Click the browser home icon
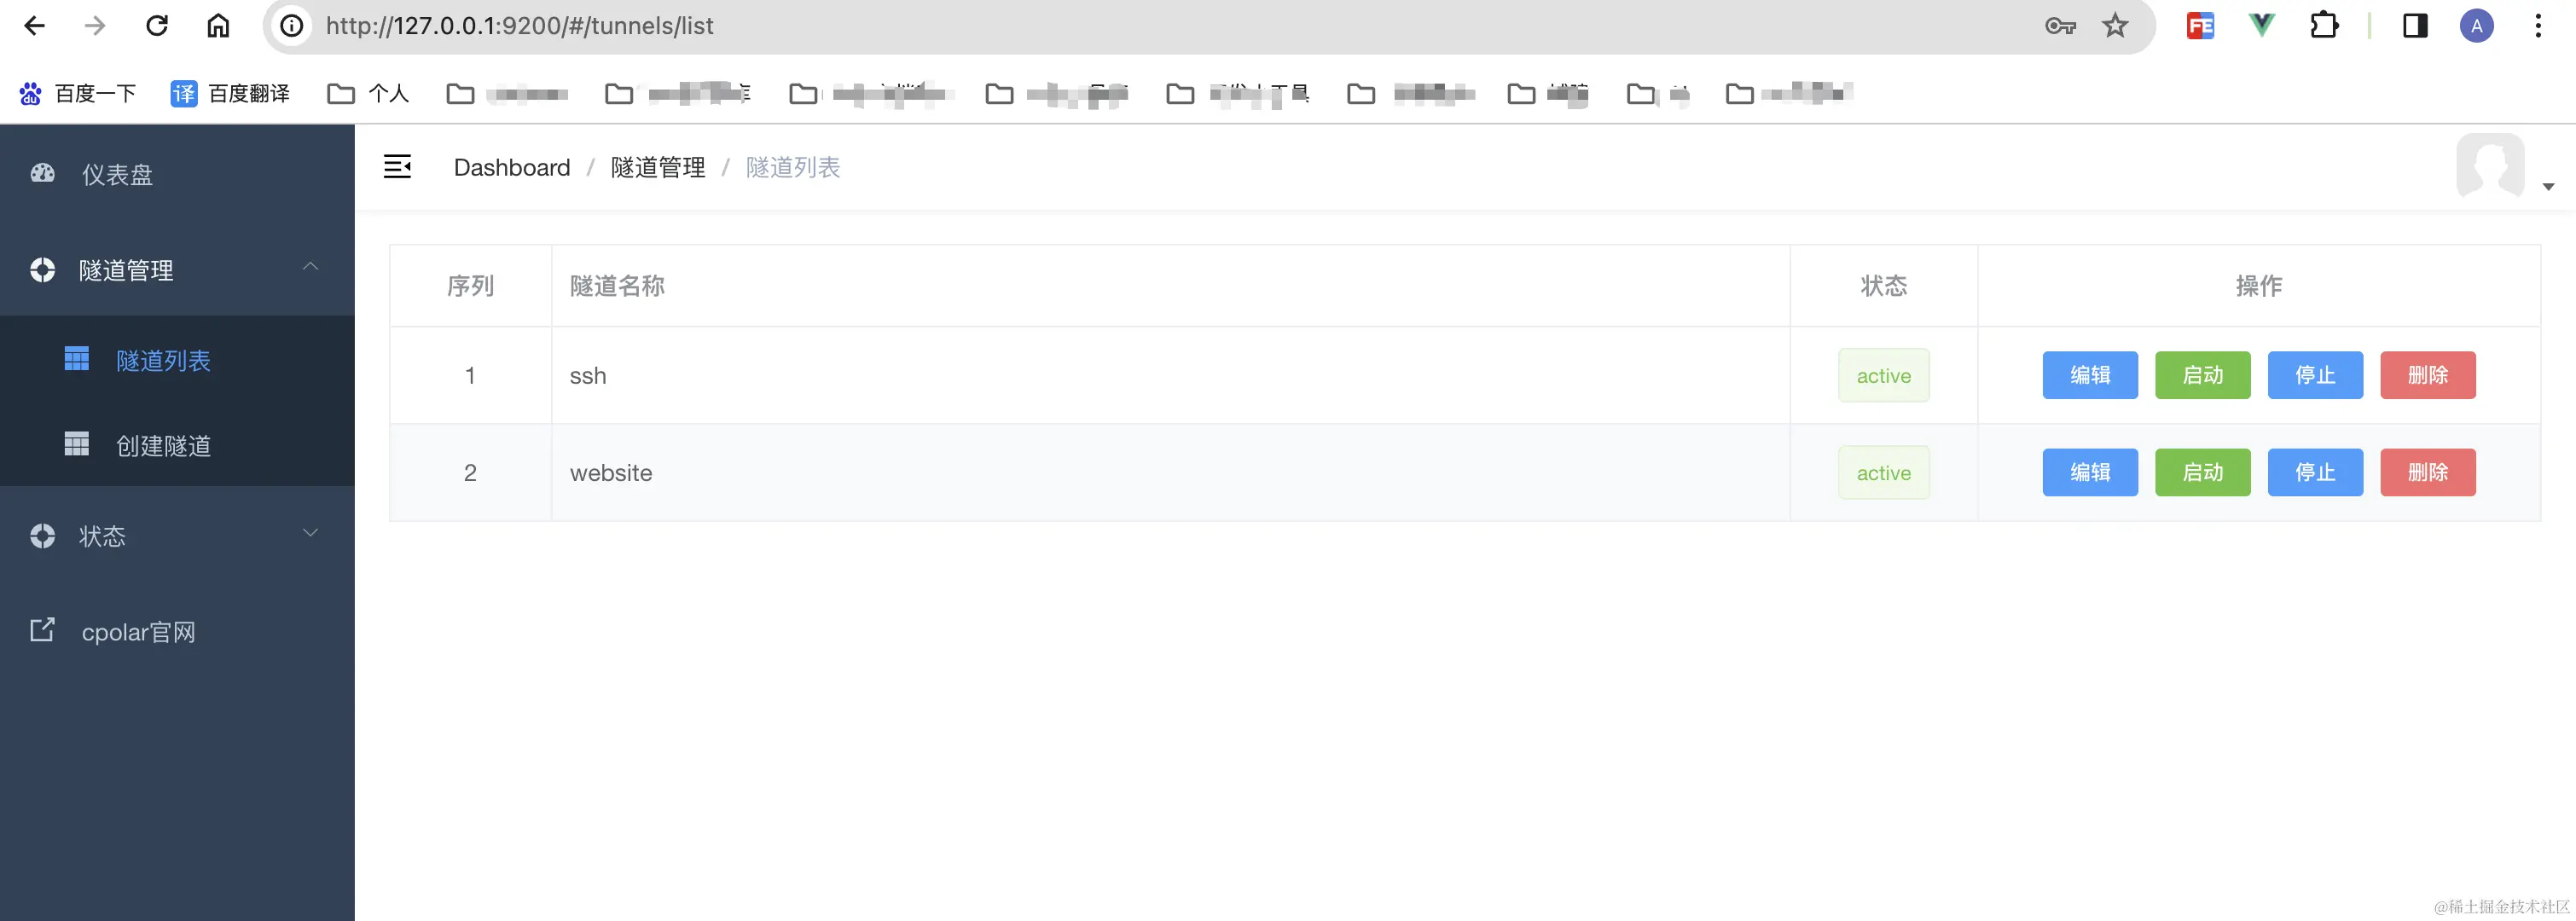 (218, 26)
